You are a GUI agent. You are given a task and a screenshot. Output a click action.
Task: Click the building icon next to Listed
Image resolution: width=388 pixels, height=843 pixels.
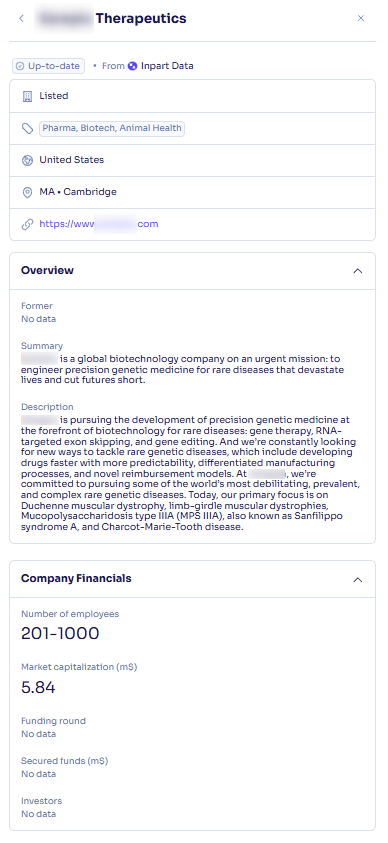pos(27,96)
